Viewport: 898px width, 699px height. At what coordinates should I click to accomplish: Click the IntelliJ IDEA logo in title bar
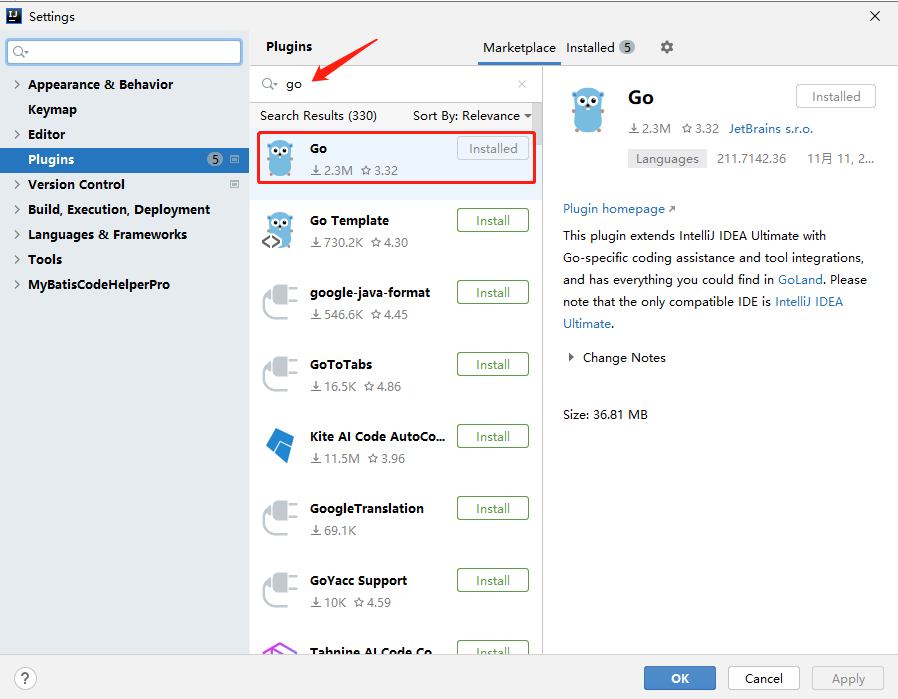(x=14, y=16)
